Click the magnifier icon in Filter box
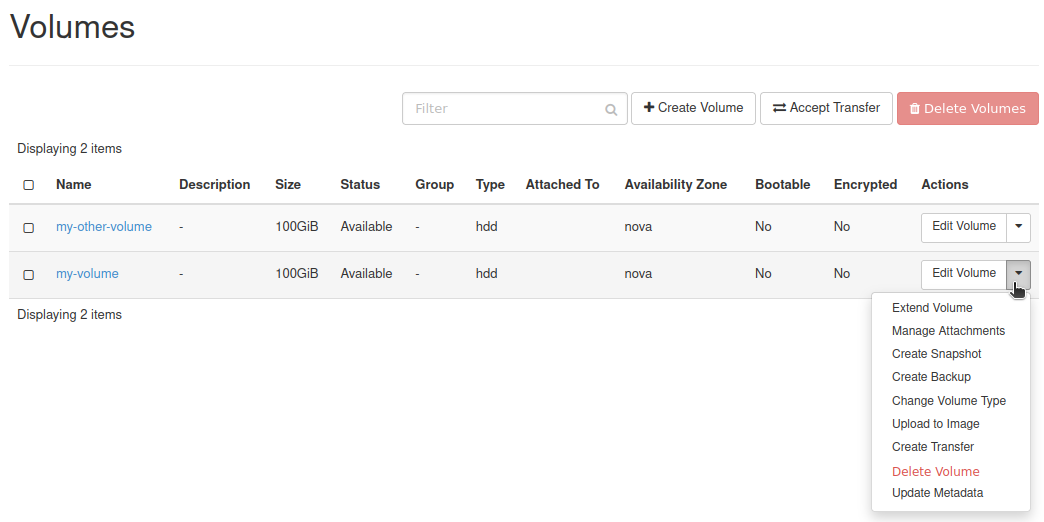This screenshot has width=1044, height=522. [611, 109]
